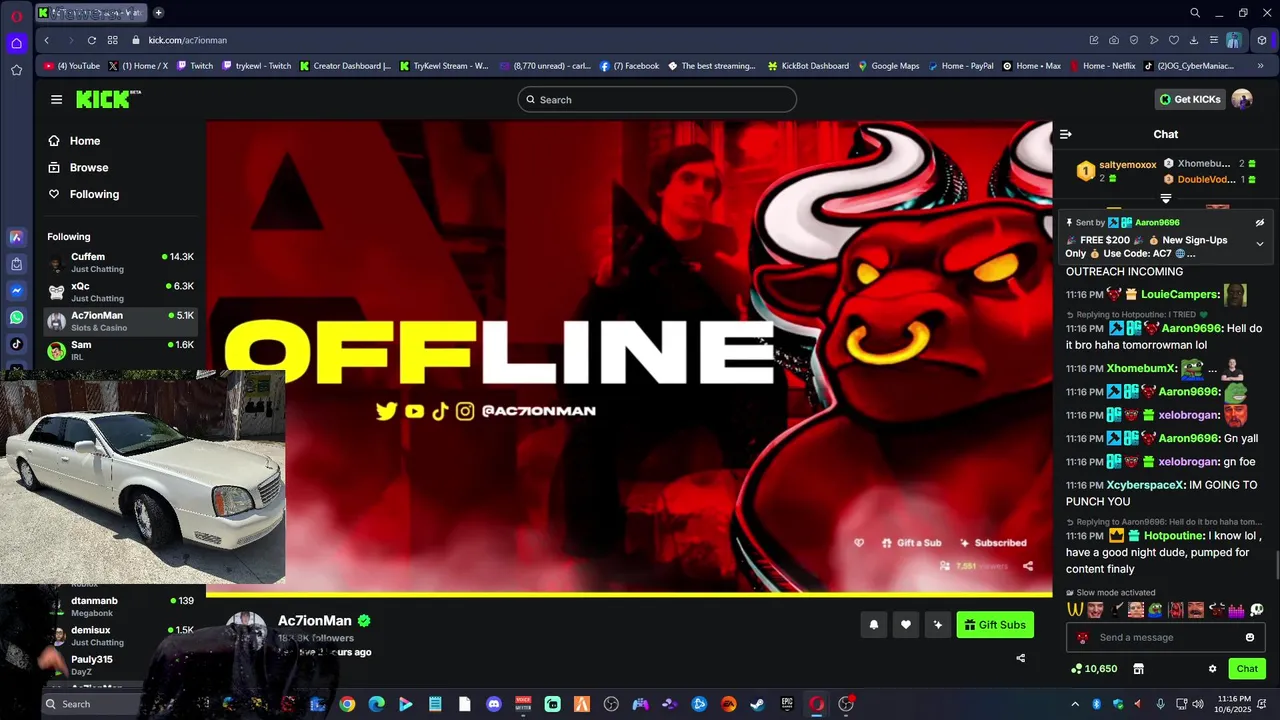
Task: Click the sparkle subscribe button
Action: 938,625
